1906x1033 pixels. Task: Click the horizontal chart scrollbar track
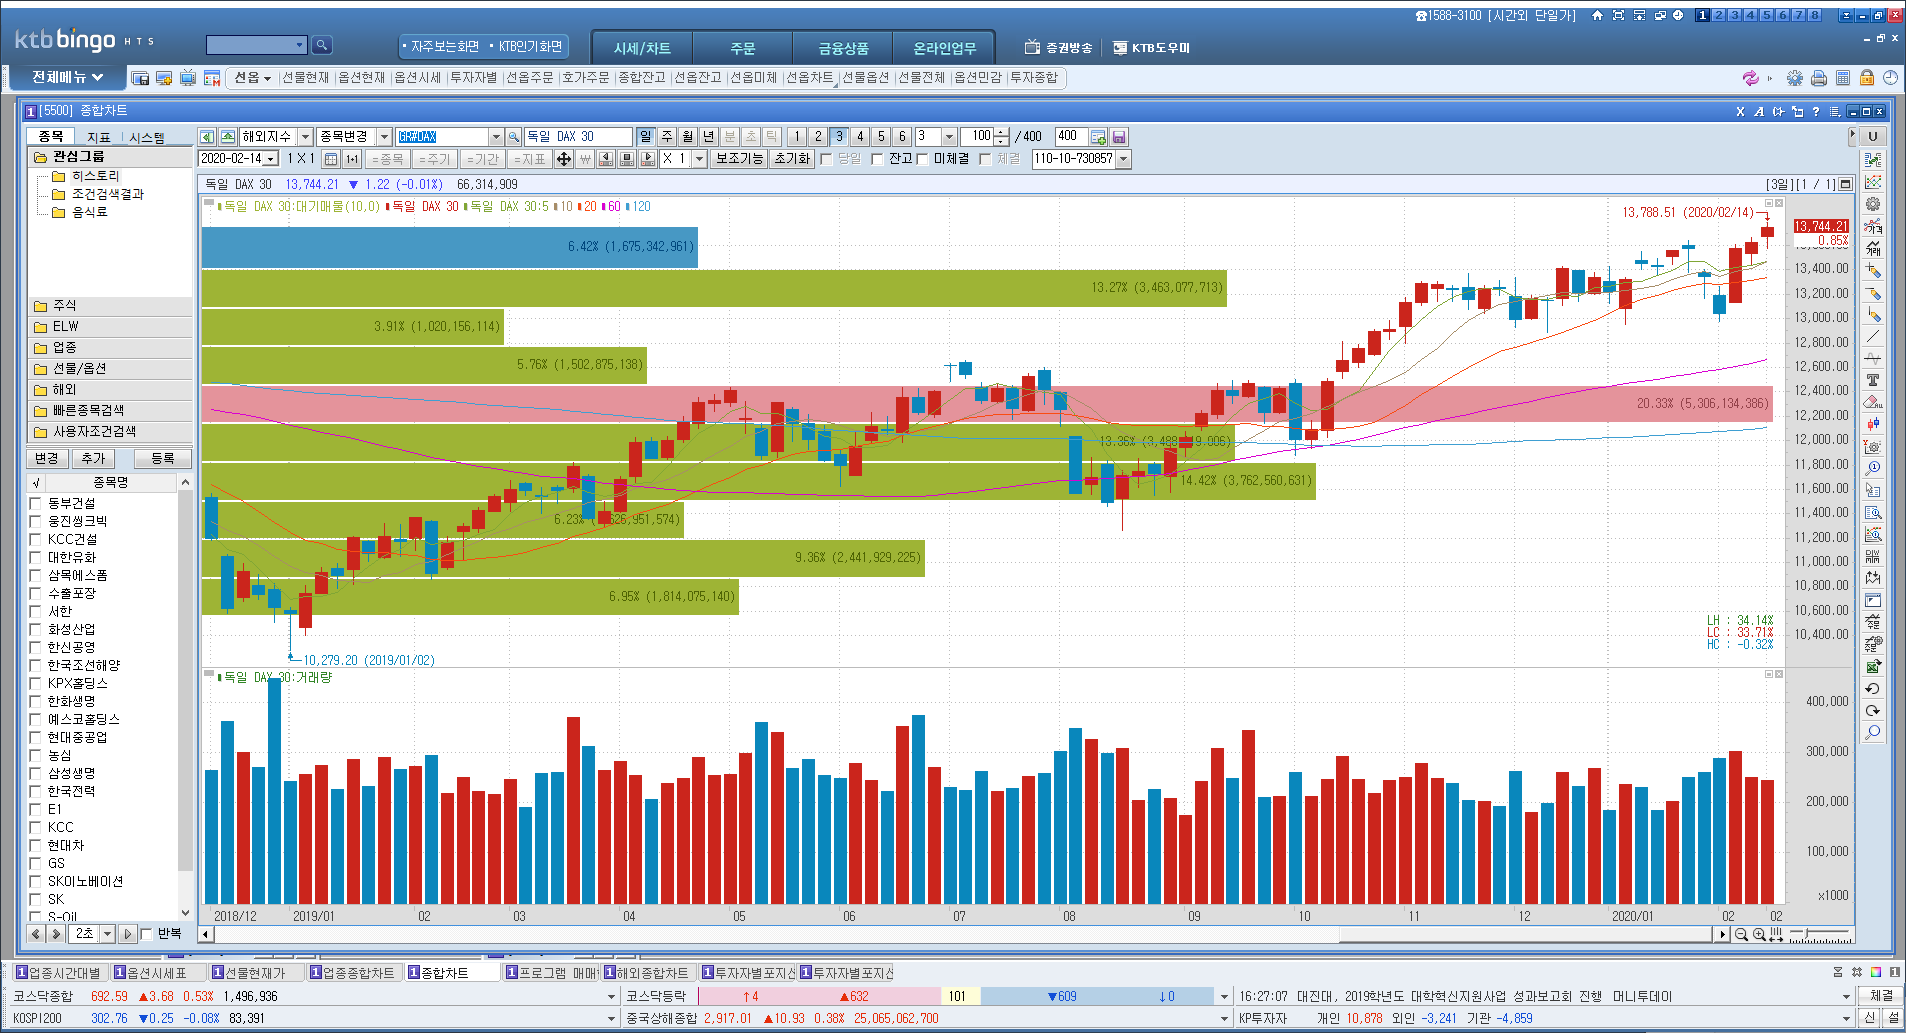pos(775,934)
